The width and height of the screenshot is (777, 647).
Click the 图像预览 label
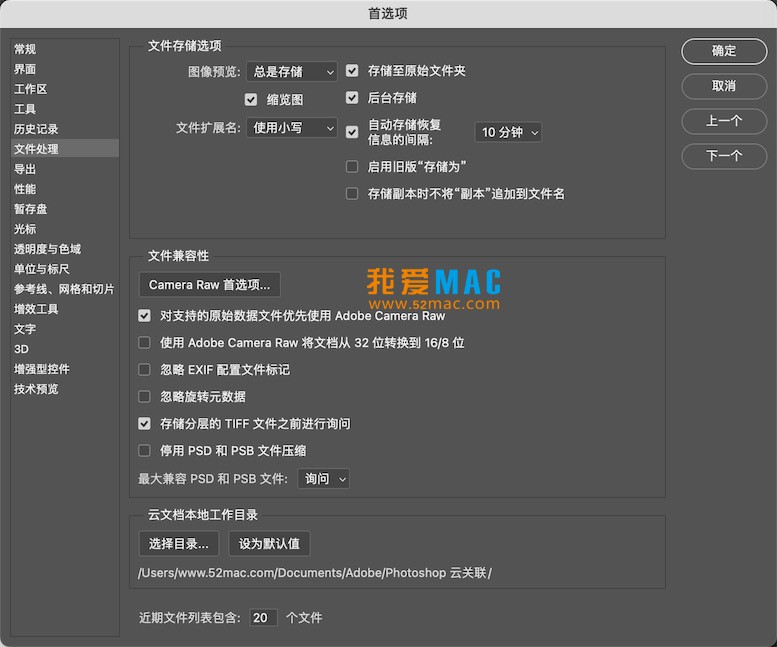(214, 72)
